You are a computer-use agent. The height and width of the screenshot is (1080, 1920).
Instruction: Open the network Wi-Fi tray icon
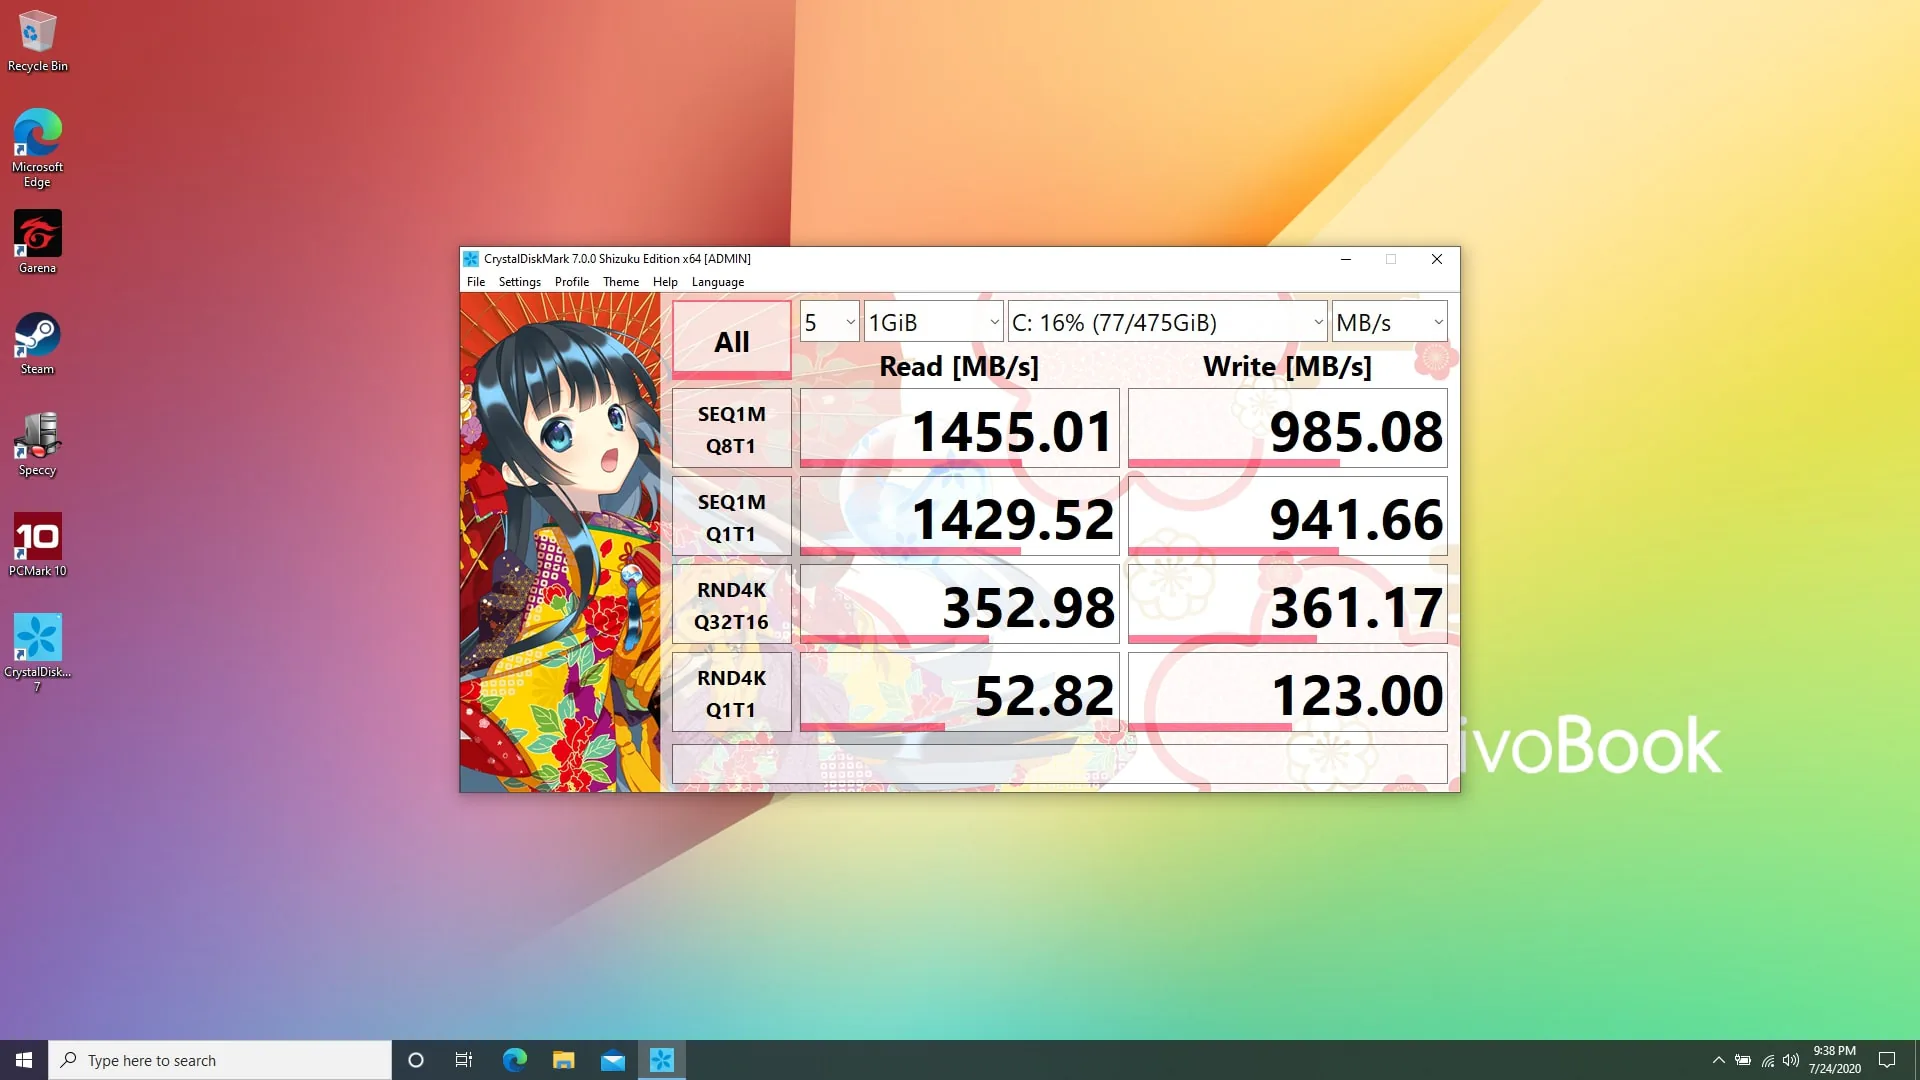point(1767,1060)
